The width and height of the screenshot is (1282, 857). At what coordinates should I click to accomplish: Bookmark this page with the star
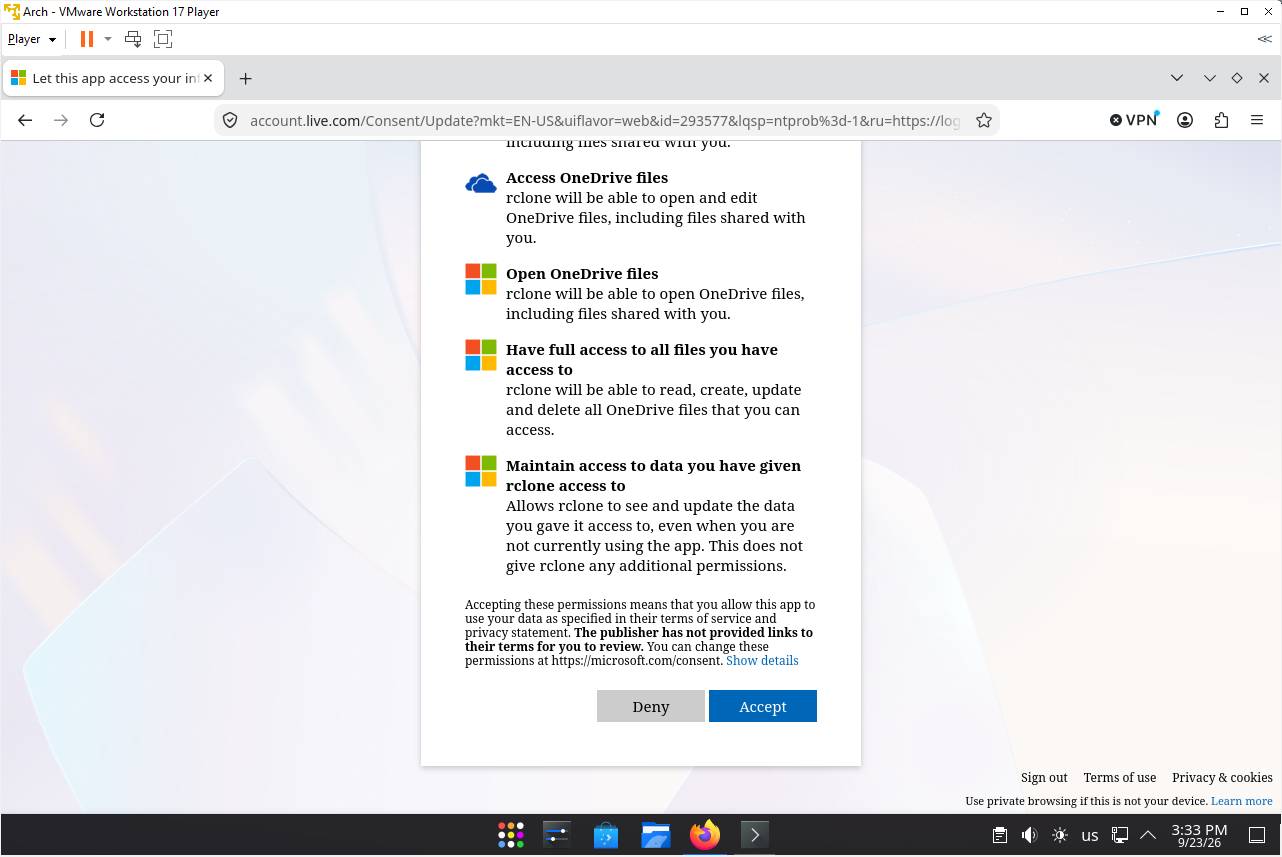pyautogui.click(x=984, y=120)
